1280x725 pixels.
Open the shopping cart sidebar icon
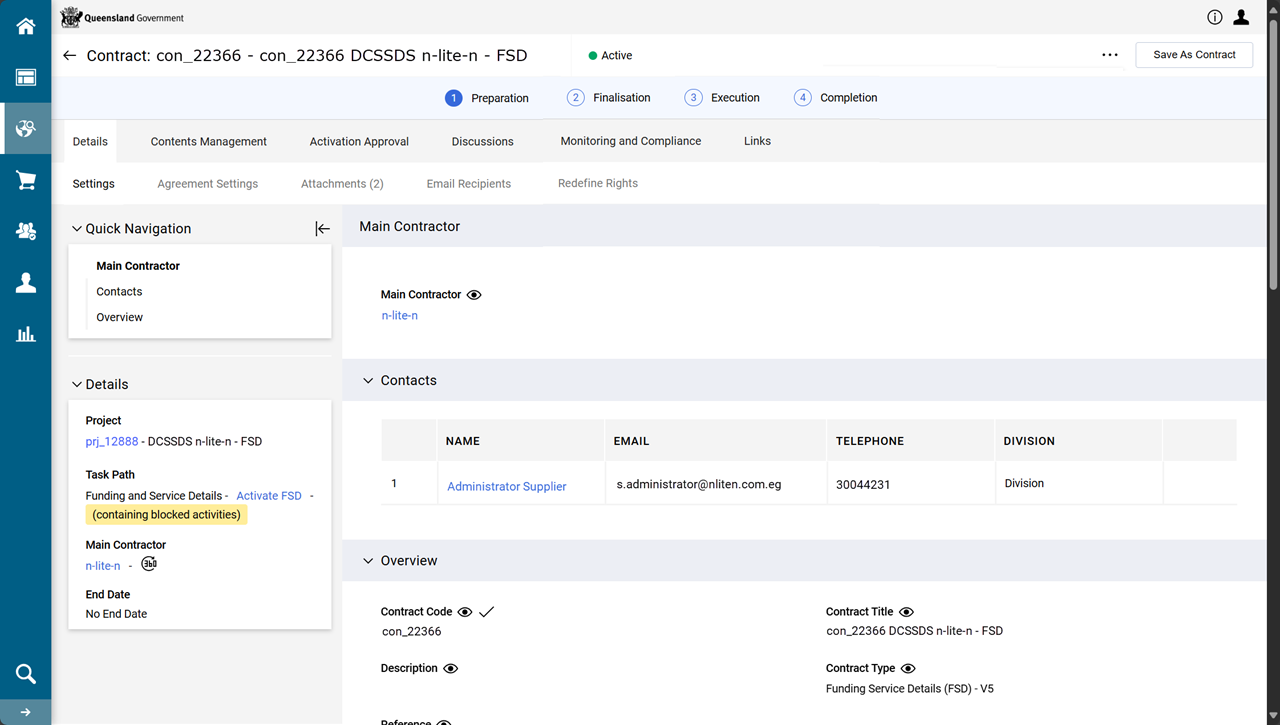click(x=25, y=180)
